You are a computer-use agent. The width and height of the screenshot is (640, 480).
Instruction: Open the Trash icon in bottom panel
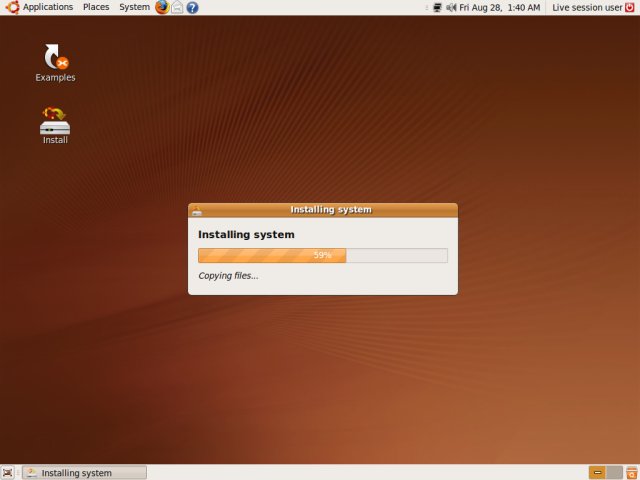pyautogui.click(x=631, y=473)
